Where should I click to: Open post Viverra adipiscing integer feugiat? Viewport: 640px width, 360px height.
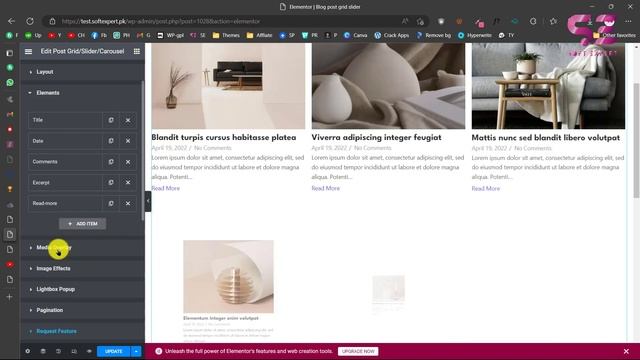pyautogui.click(x=376, y=138)
